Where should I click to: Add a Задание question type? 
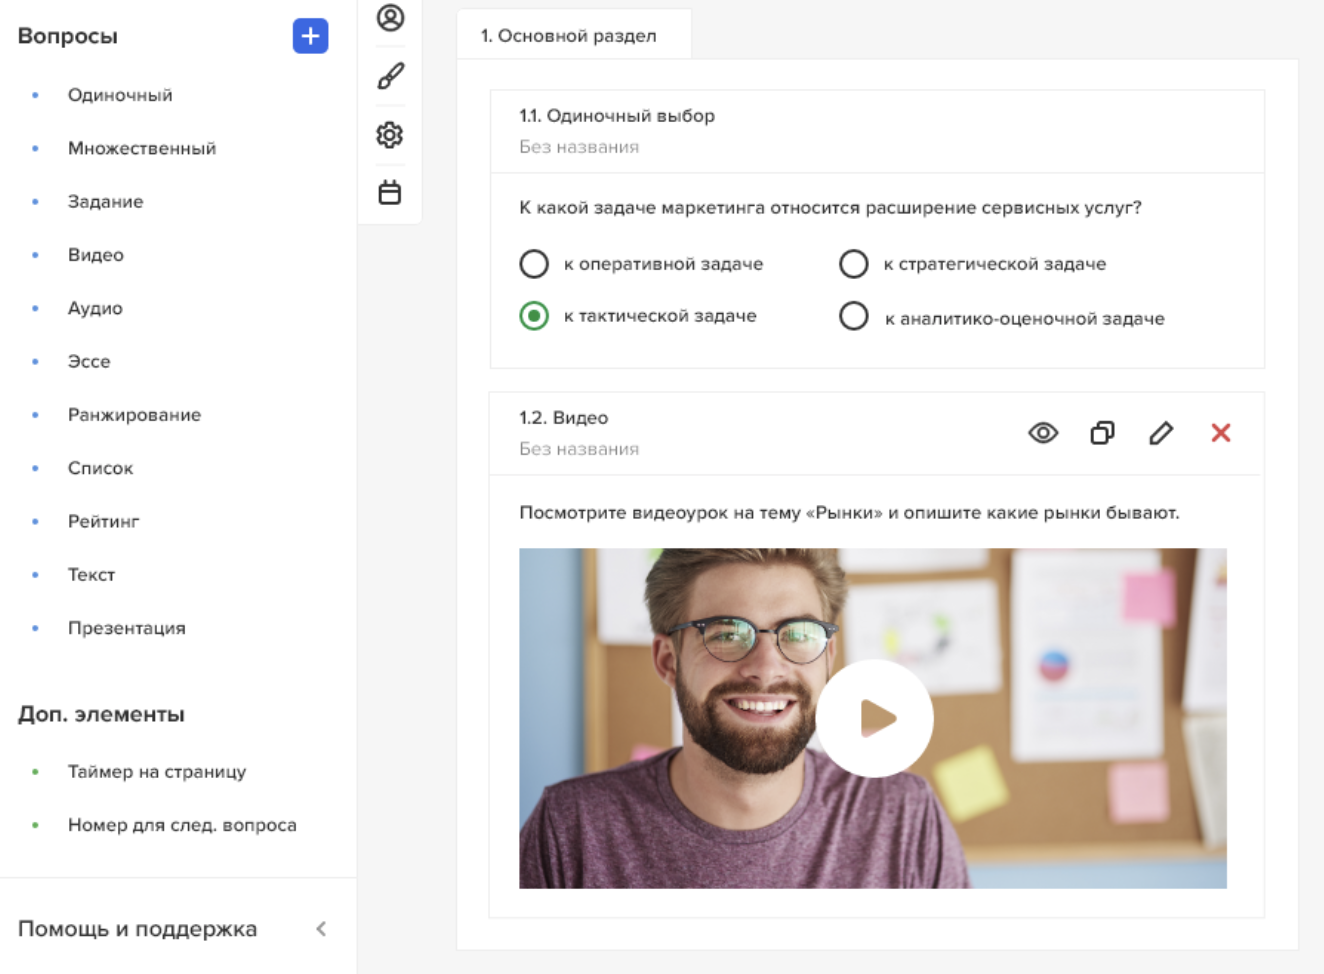(x=105, y=201)
